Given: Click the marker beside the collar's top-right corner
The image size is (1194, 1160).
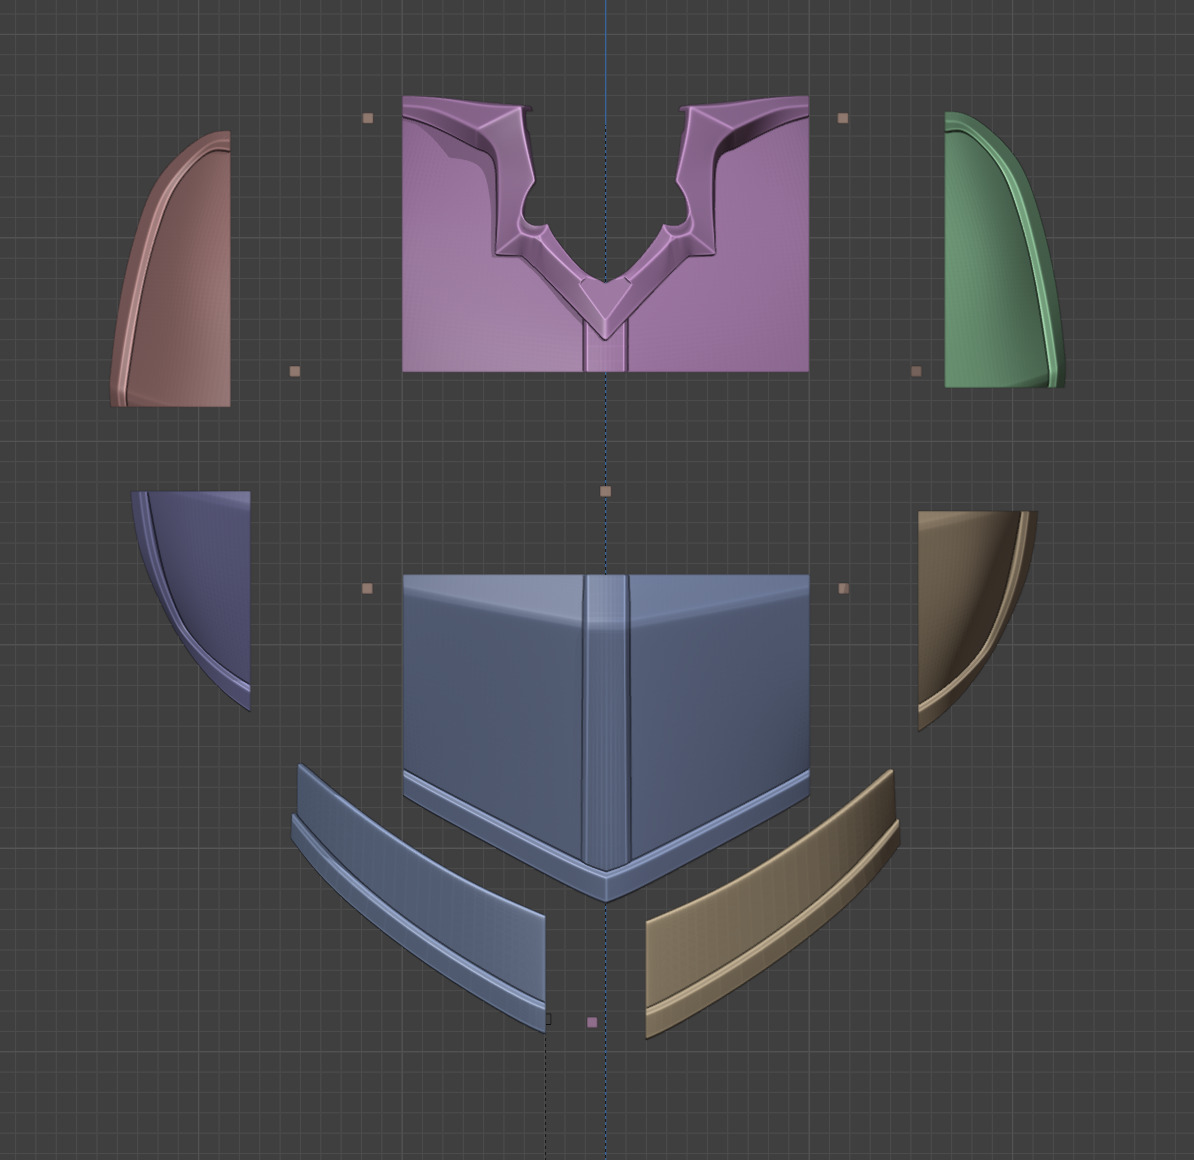Looking at the screenshot, I should 842,118.
